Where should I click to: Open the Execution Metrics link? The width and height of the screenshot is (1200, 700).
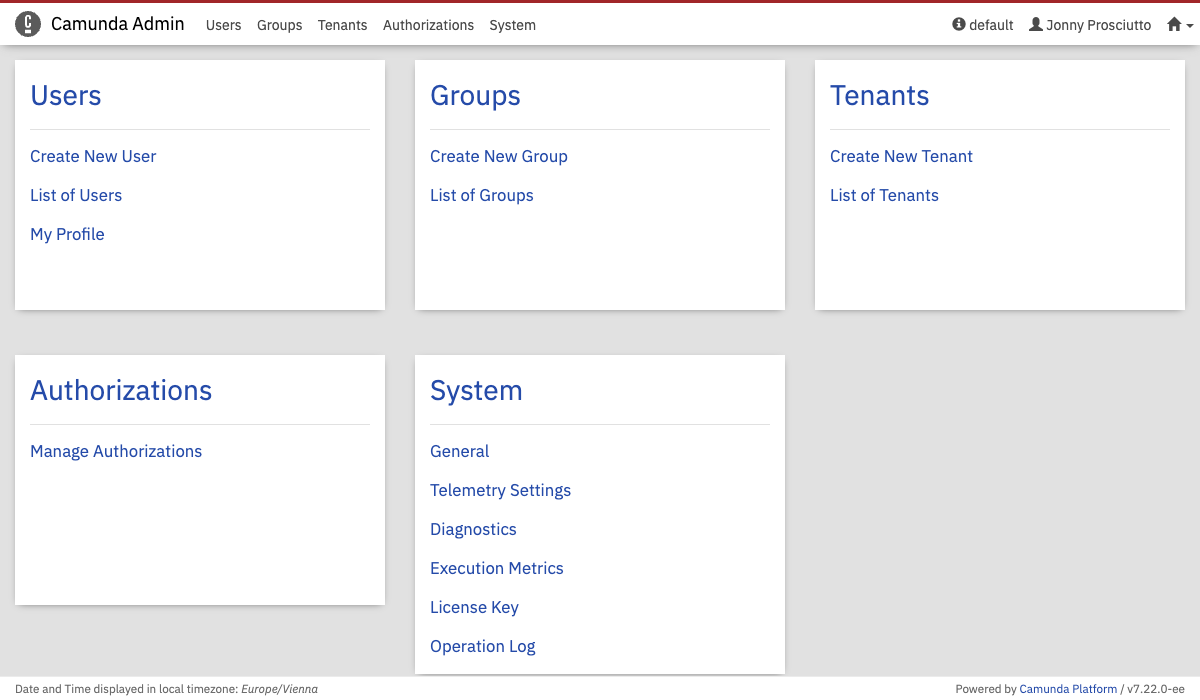[x=496, y=568]
